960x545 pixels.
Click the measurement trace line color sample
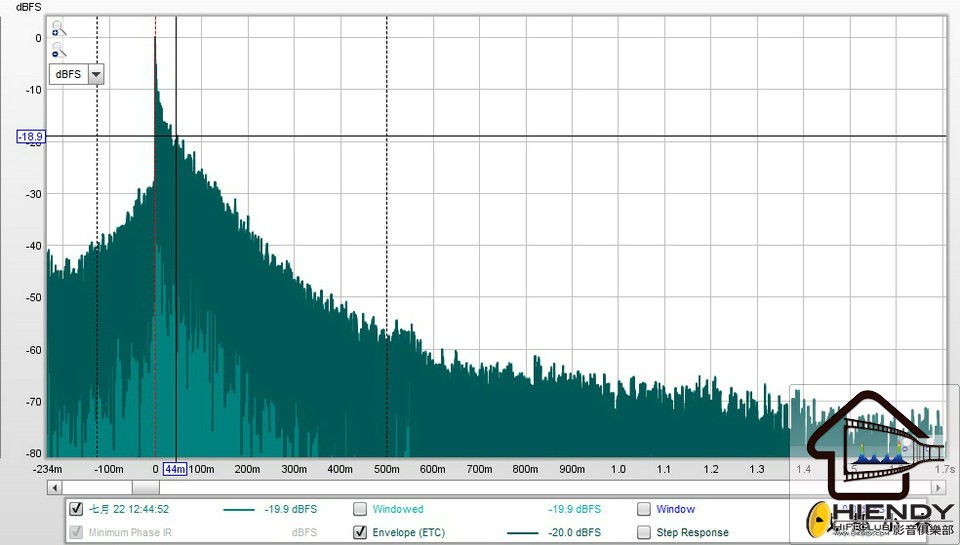(x=239, y=510)
